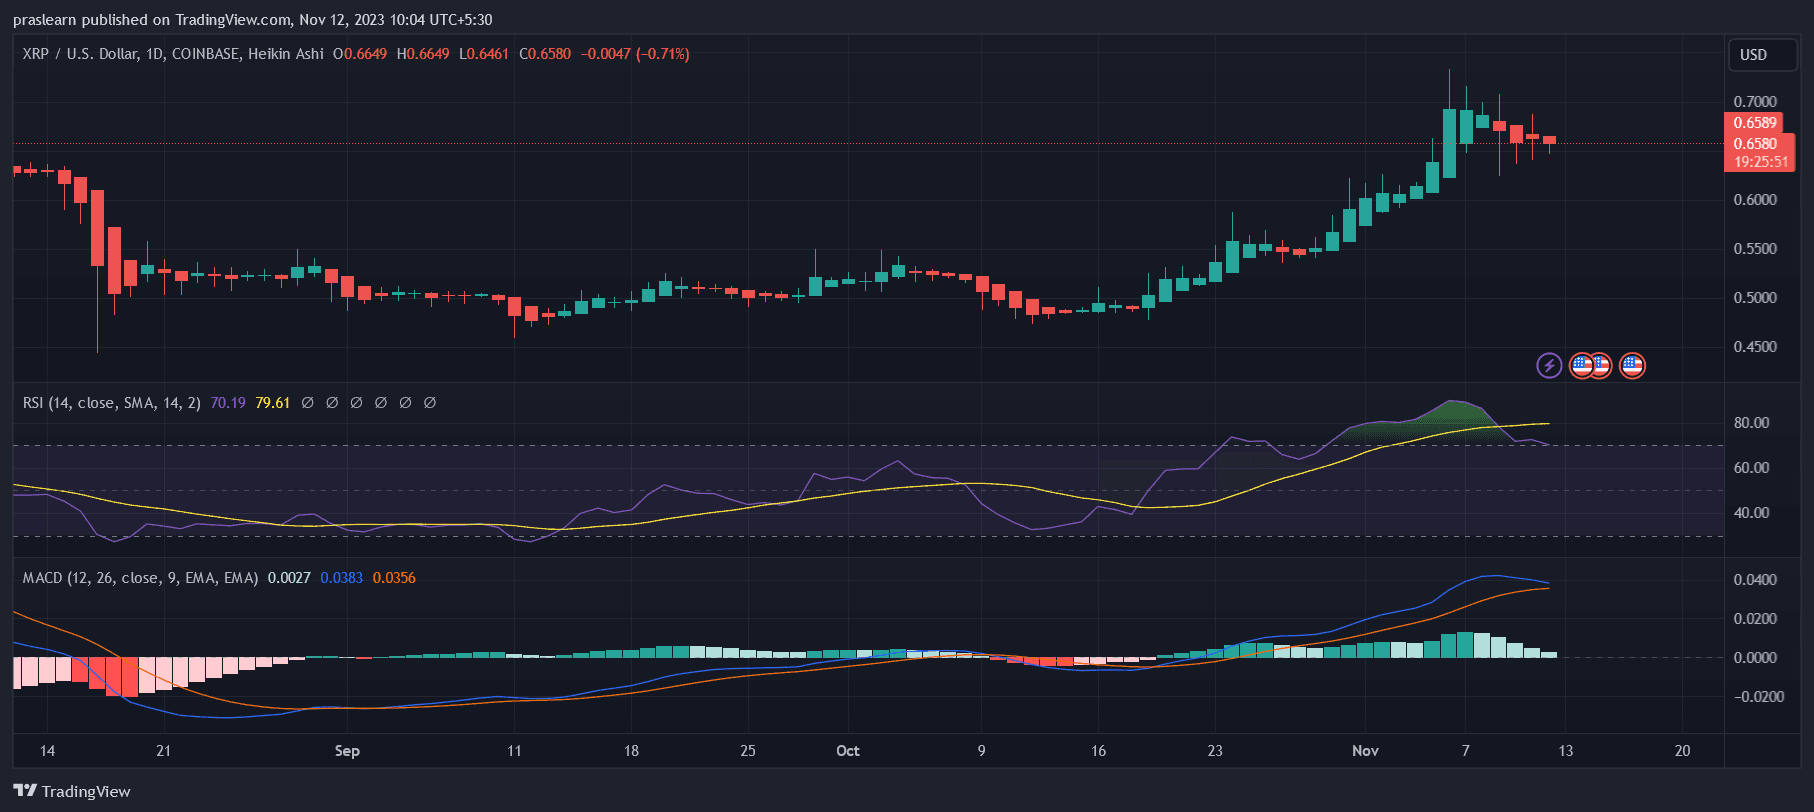Screen dimensions: 1814x812
Task: Click the TradingView logo at bottom left
Action: [x=72, y=791]
